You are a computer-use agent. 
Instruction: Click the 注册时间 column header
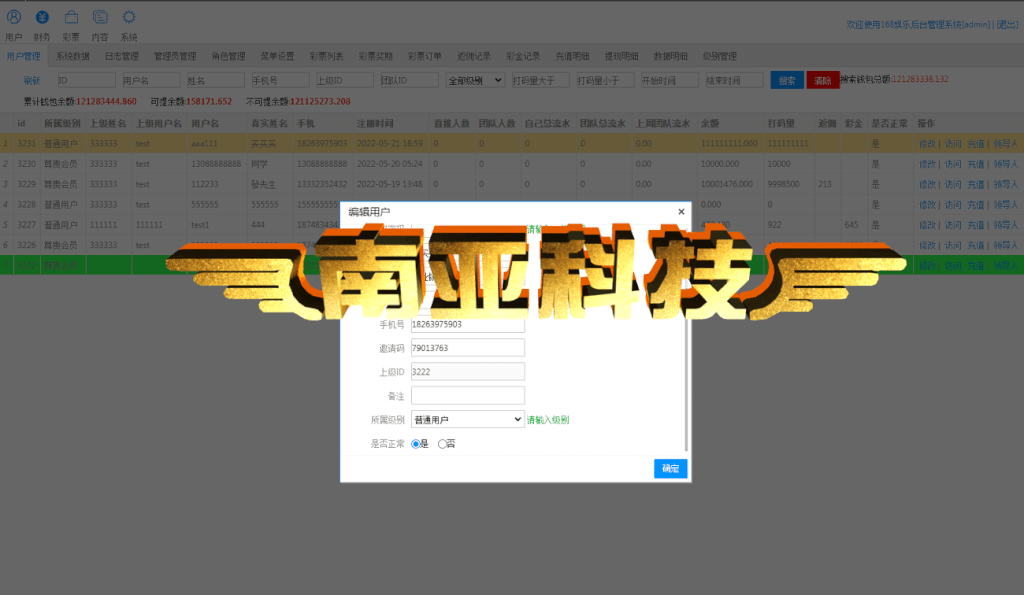tap(375, 123)
